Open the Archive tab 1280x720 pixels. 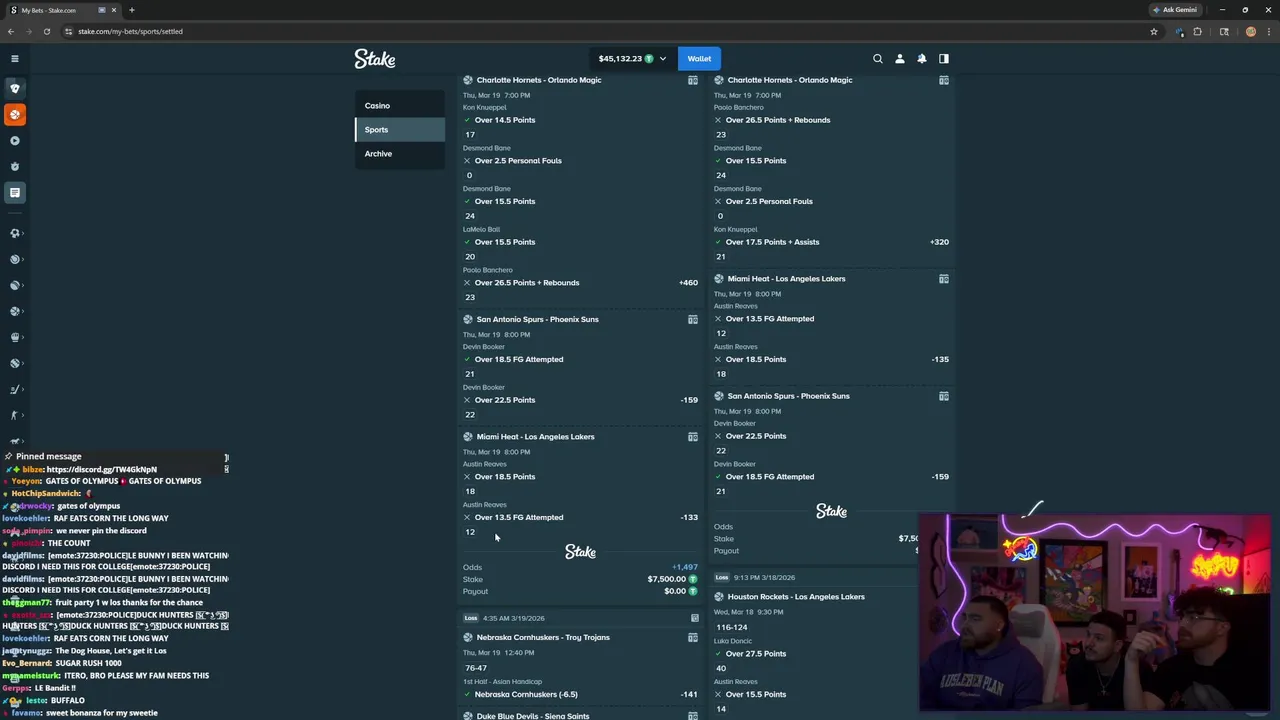pyautogui.click(x=400, y=153)
